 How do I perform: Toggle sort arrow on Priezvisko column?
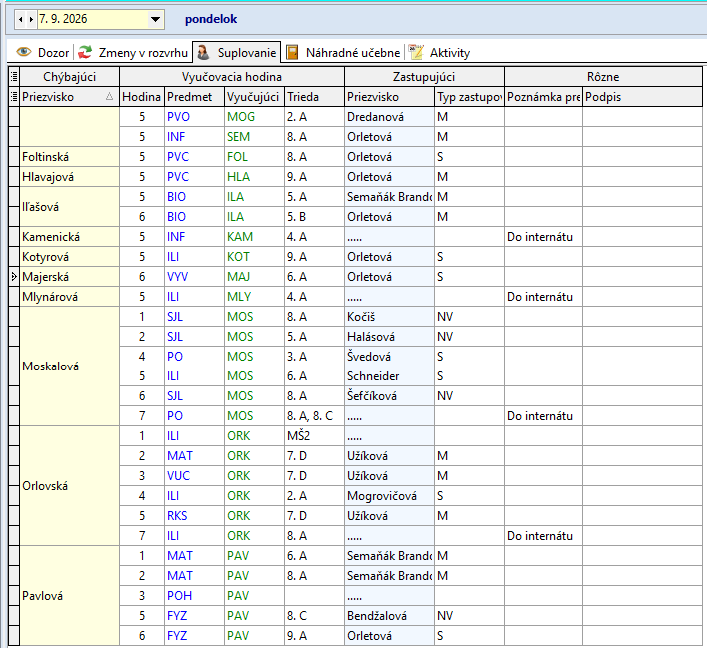click(110, 97)
